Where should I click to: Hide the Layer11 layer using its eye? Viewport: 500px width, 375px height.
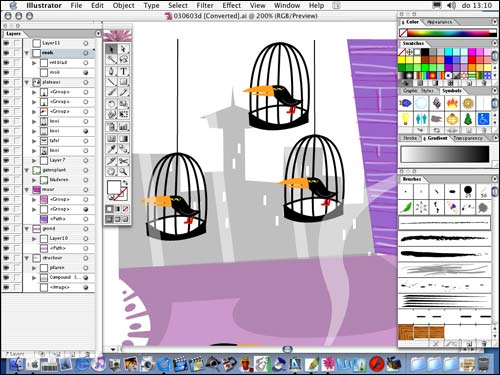7,43
